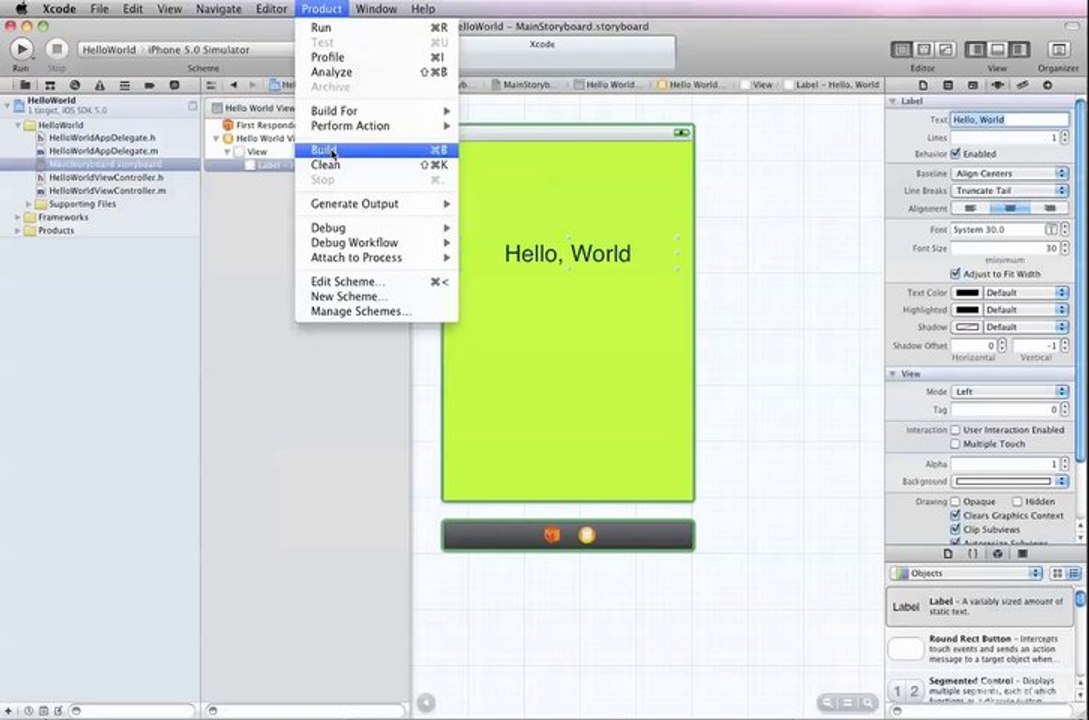The height and width of the screenshot is (720, 1089).
Task: Enable User Interaction Enabled checkbox
Action: [x=955, y=430]
